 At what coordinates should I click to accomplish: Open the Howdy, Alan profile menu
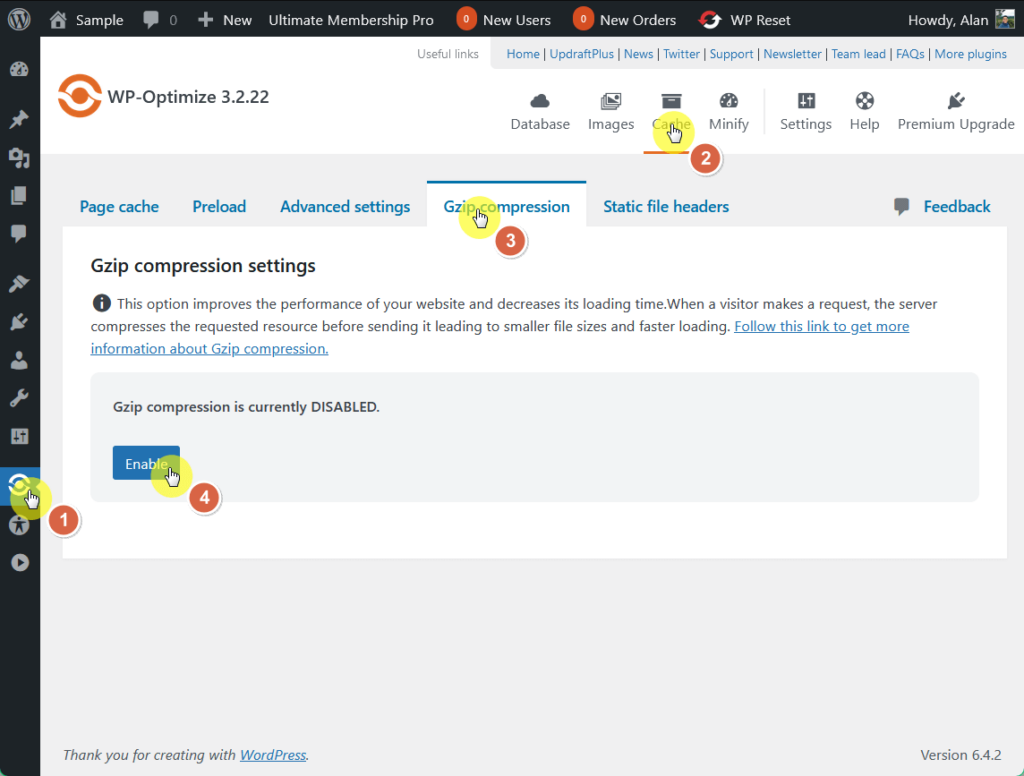coord(961,20)
